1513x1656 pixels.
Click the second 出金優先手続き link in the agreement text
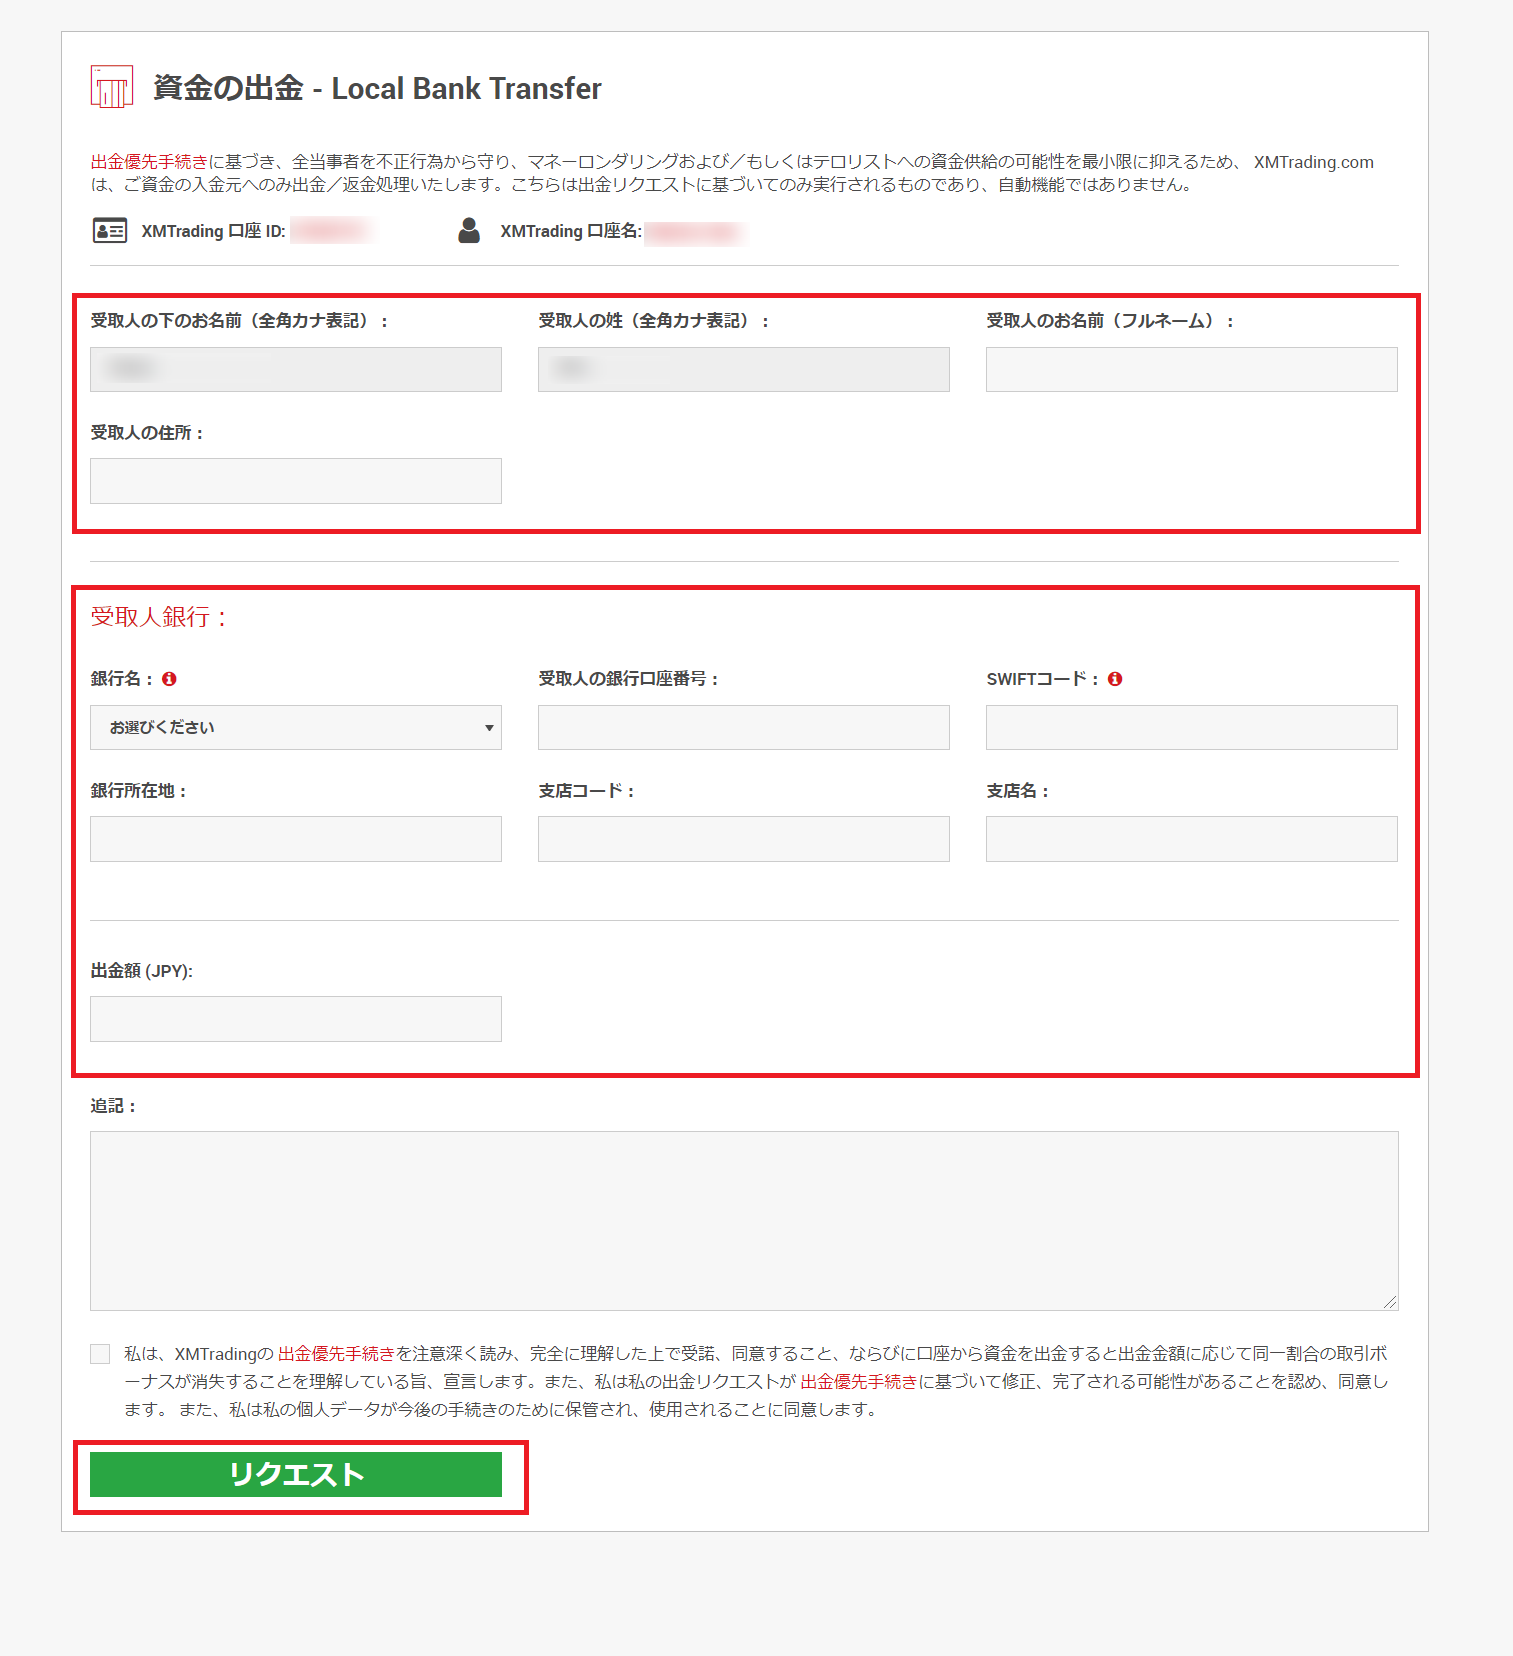pyautogui.click(x=858, y=1382)
